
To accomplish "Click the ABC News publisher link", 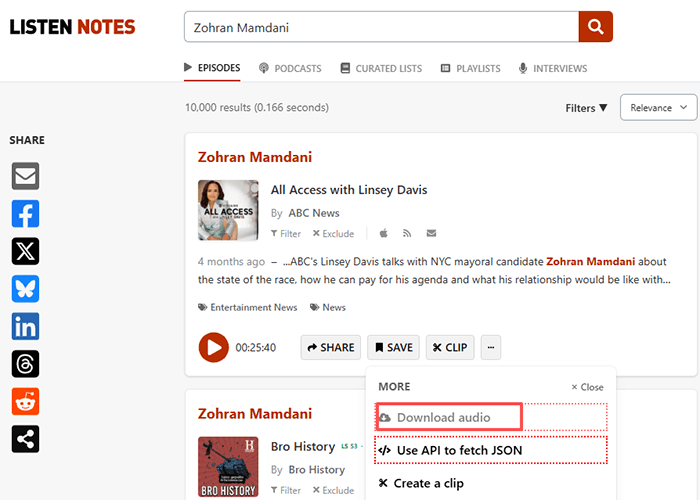I will 314,213.
